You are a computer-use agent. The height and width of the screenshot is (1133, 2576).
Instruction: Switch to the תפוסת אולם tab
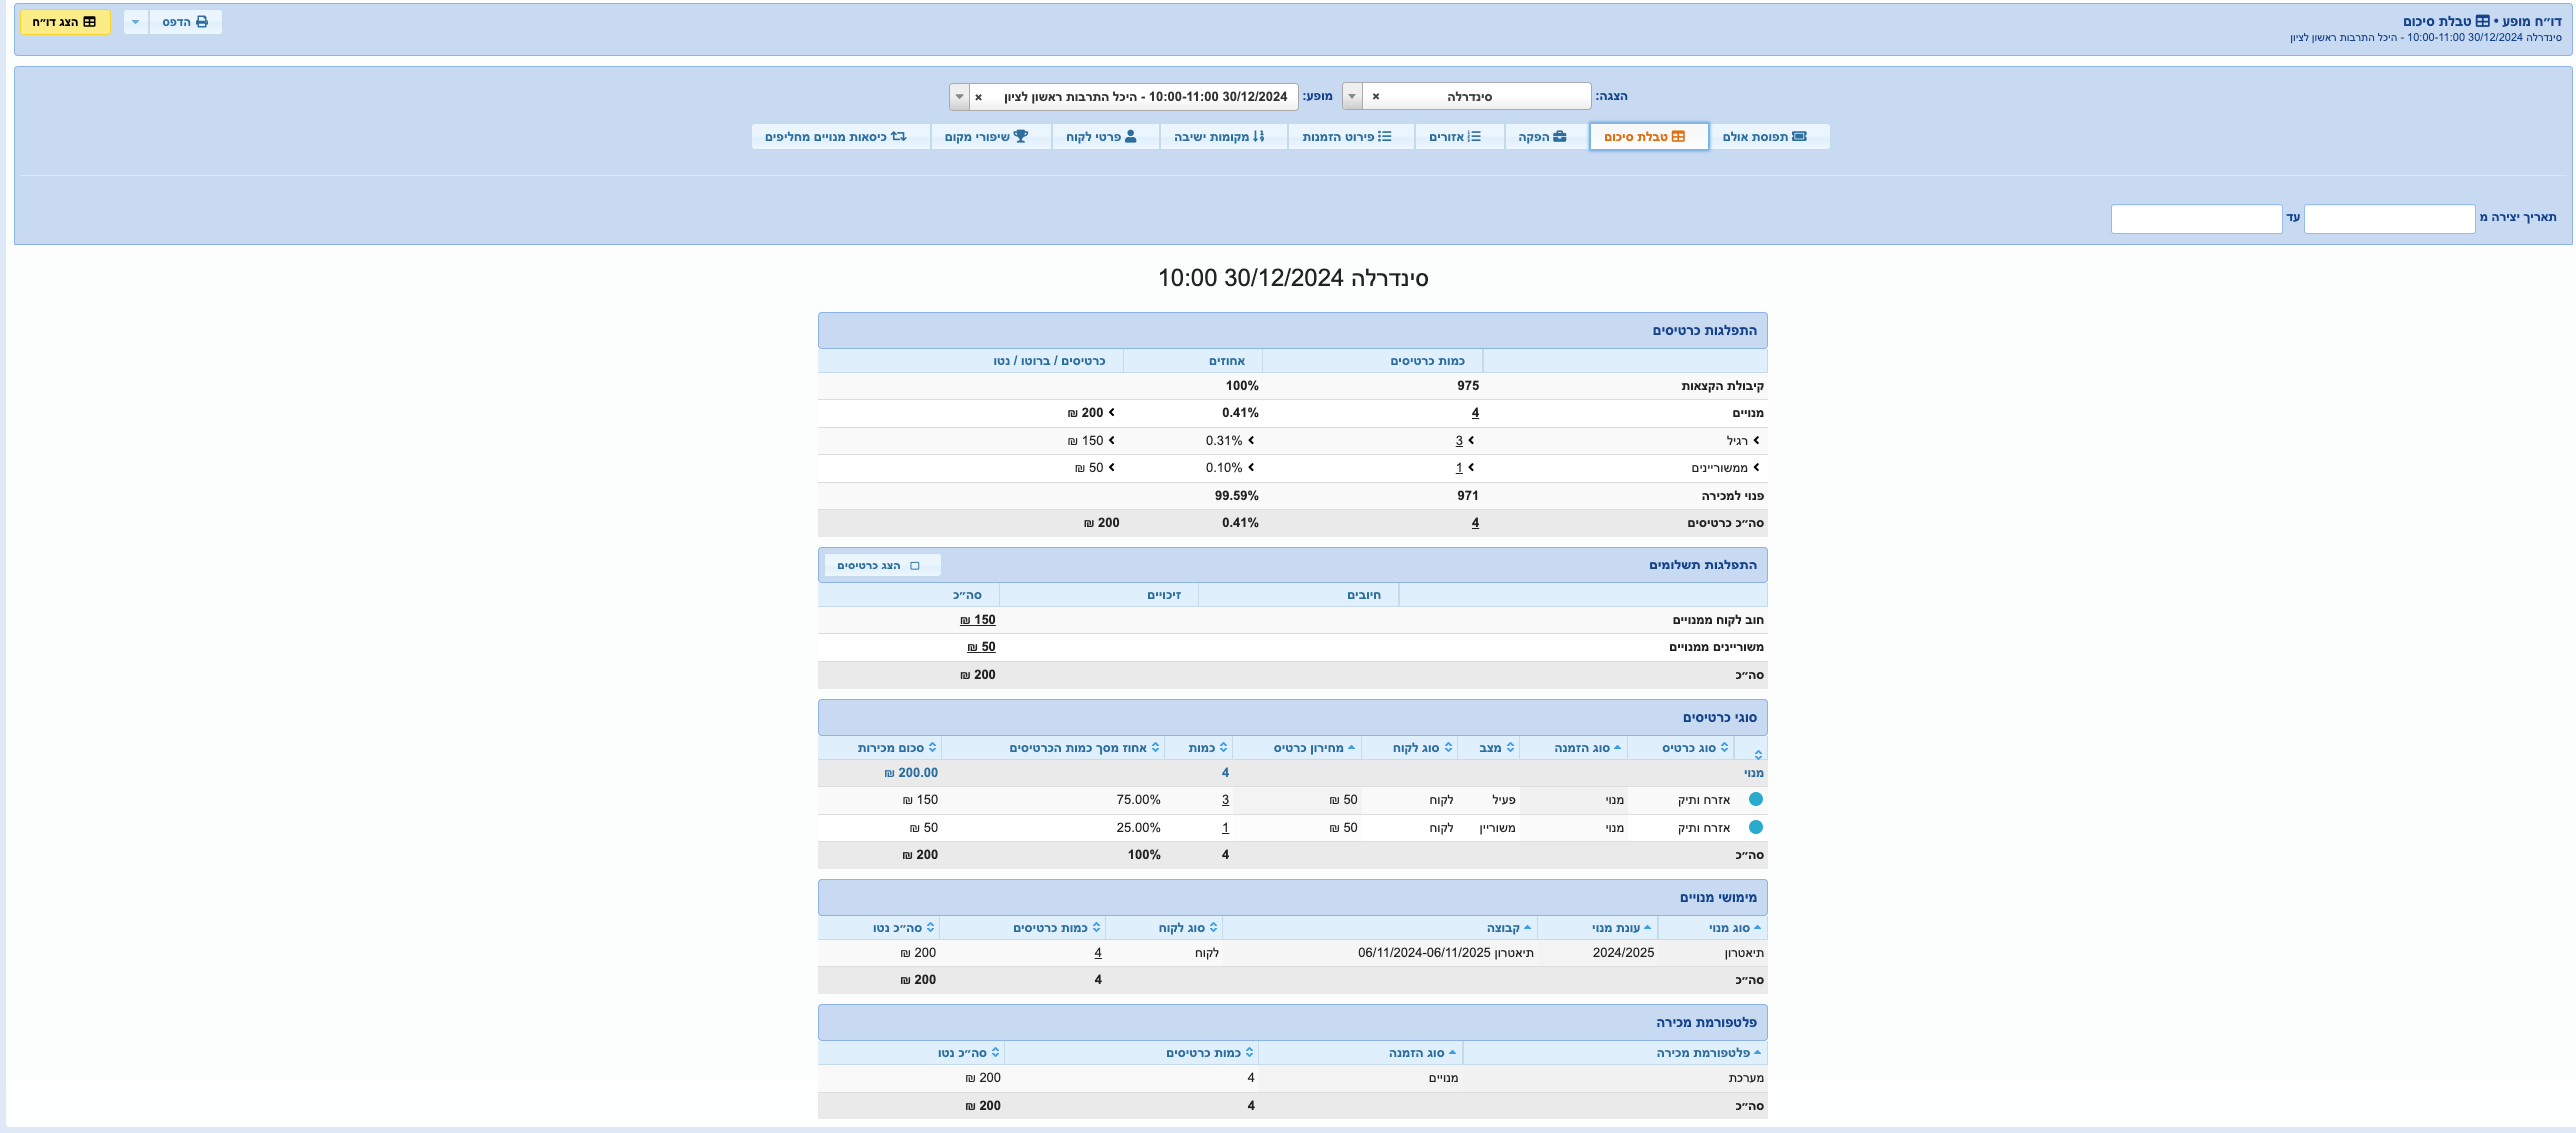point(1768,137)
